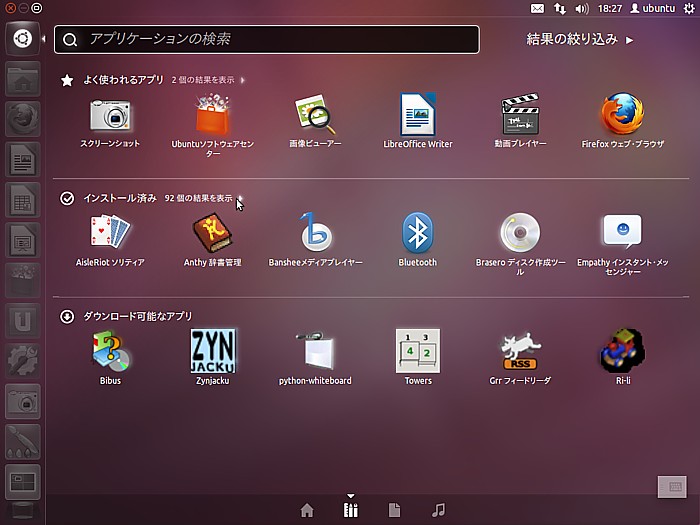The height and width of the screenshot is (525, 700).
Task: Open the paintbrush drawing app in launcher
Action: 23,442
